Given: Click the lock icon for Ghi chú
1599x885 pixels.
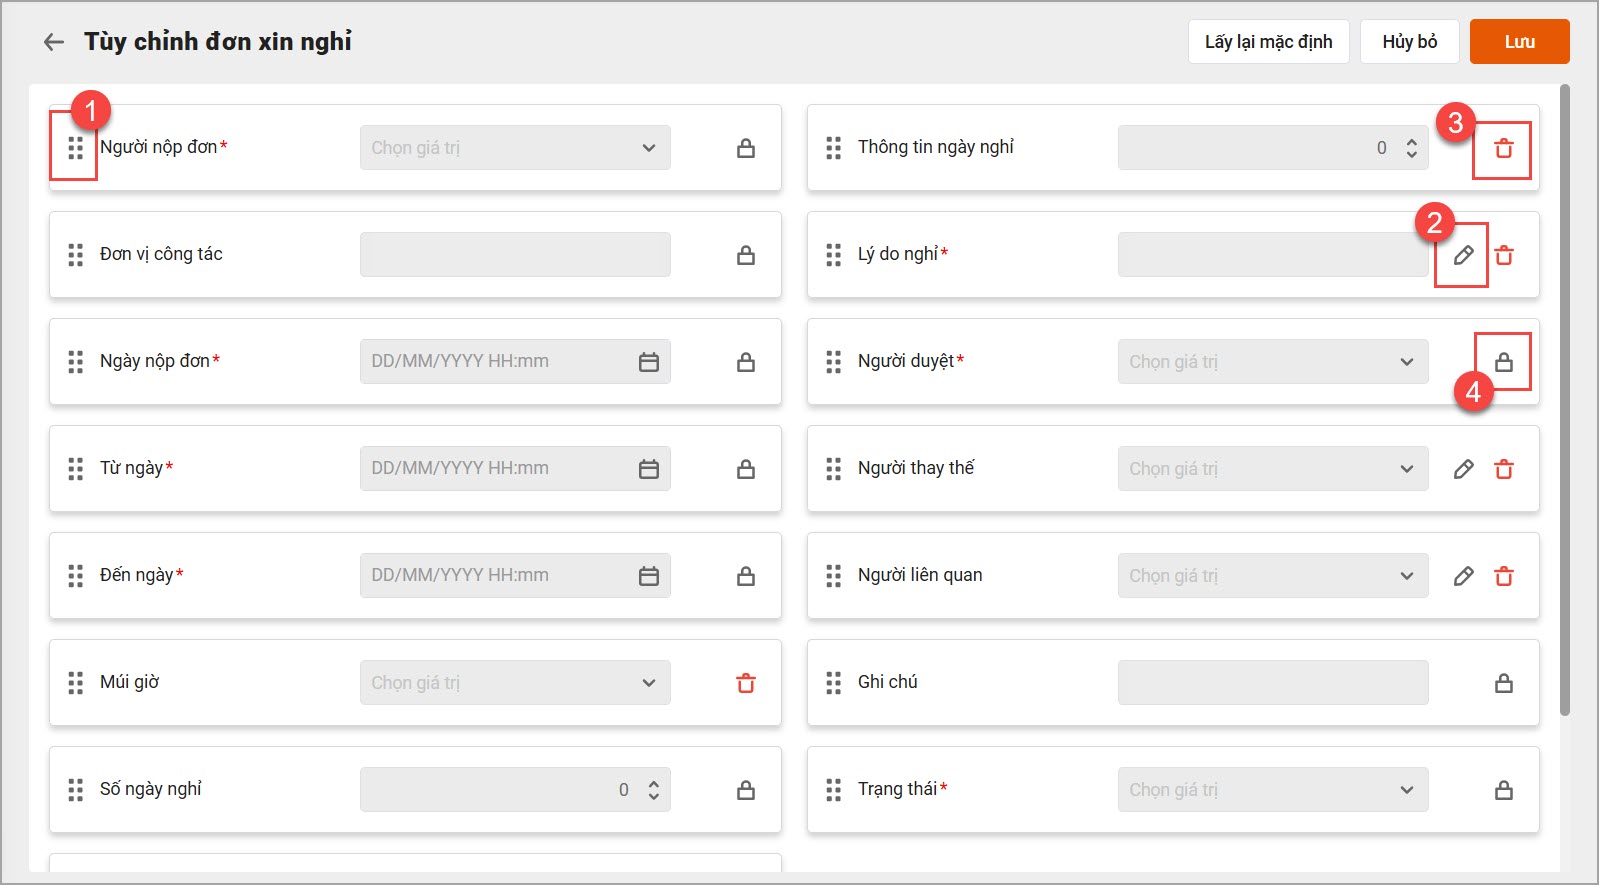Looking at the screenshot, I should (x=1503, y=683).
